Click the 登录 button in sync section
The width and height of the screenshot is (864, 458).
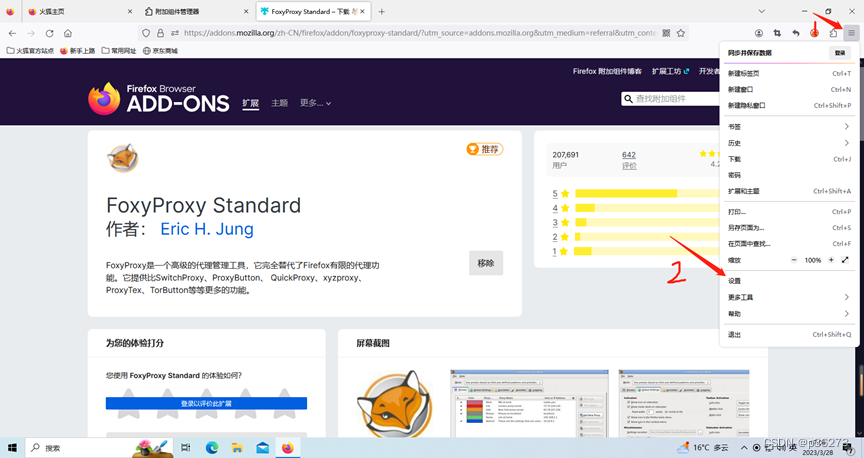coord(840,53)
